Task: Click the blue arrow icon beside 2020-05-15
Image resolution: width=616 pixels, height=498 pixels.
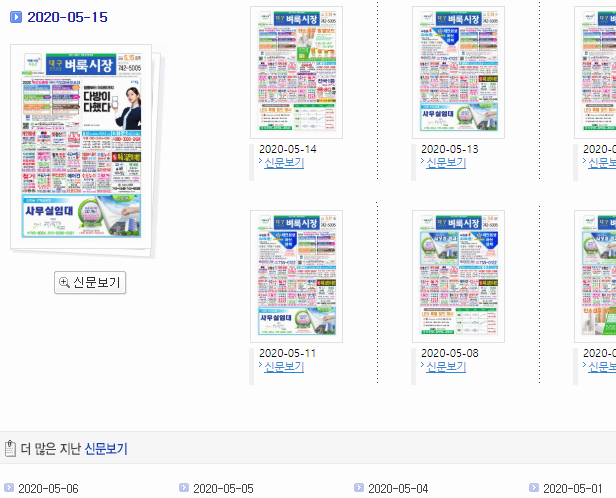Action: click(x=16, y=17)
